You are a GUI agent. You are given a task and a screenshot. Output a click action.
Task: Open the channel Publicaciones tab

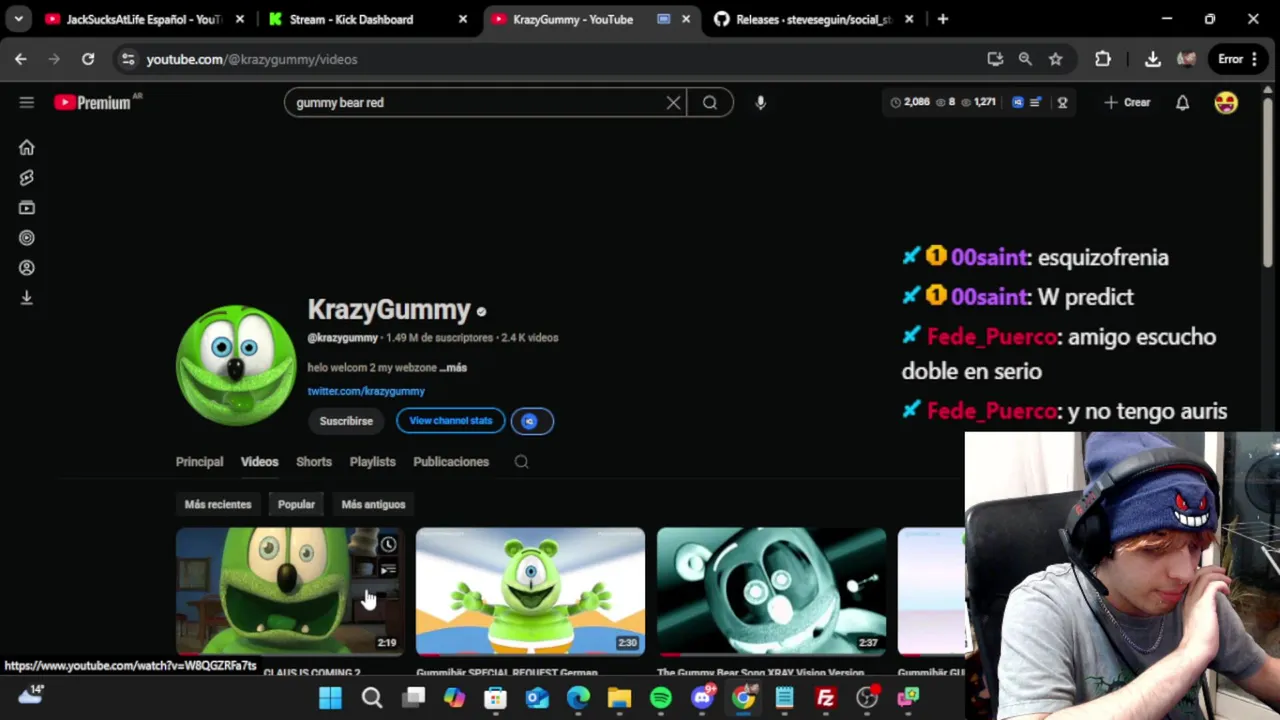tap(451, 462)
